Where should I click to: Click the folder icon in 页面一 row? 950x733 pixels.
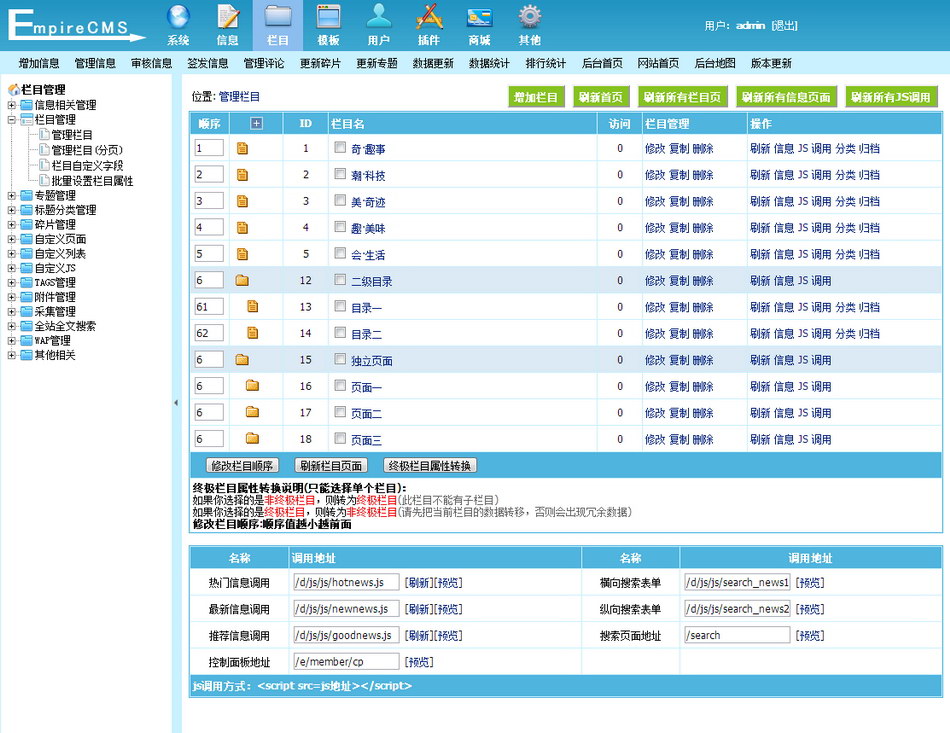coord(253,386)
